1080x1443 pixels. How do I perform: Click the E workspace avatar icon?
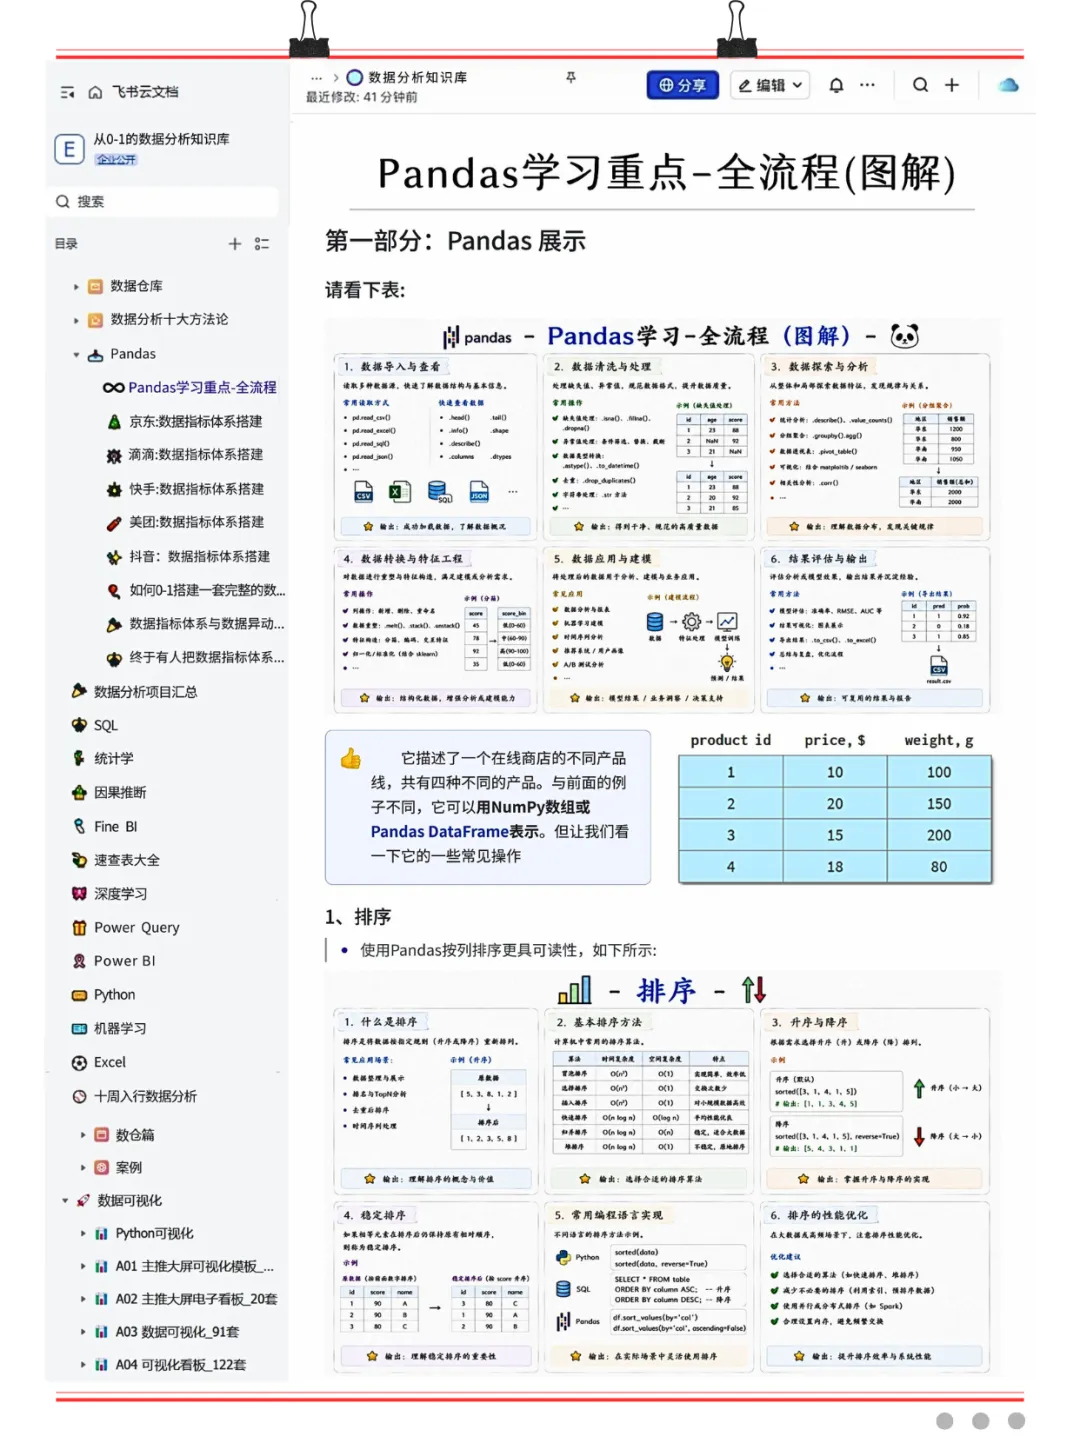tap(69, 149)
